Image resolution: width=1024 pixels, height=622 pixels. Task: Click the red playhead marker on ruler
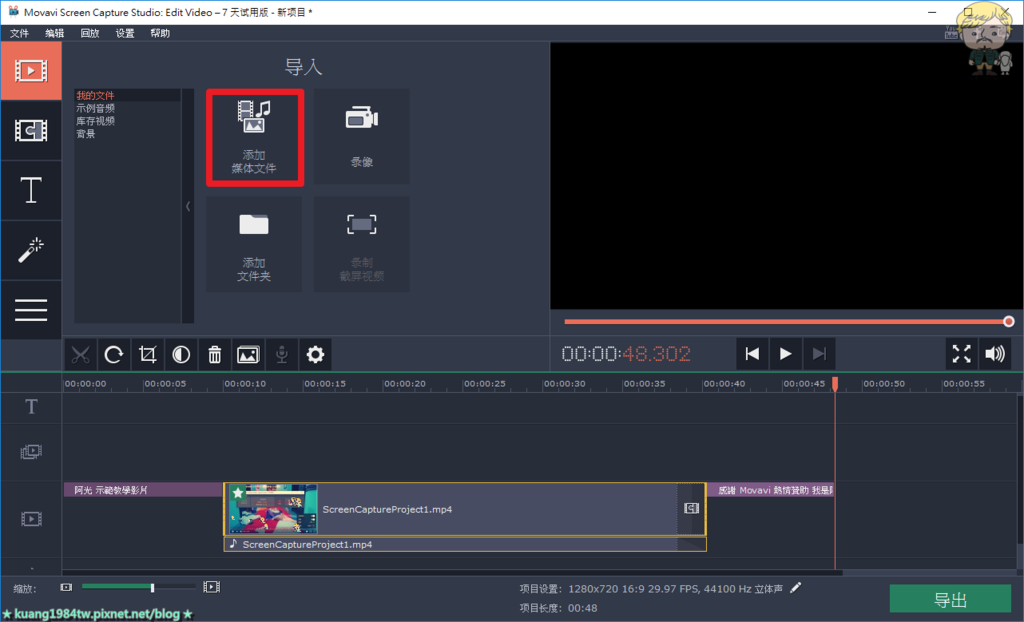click(835, 383)
